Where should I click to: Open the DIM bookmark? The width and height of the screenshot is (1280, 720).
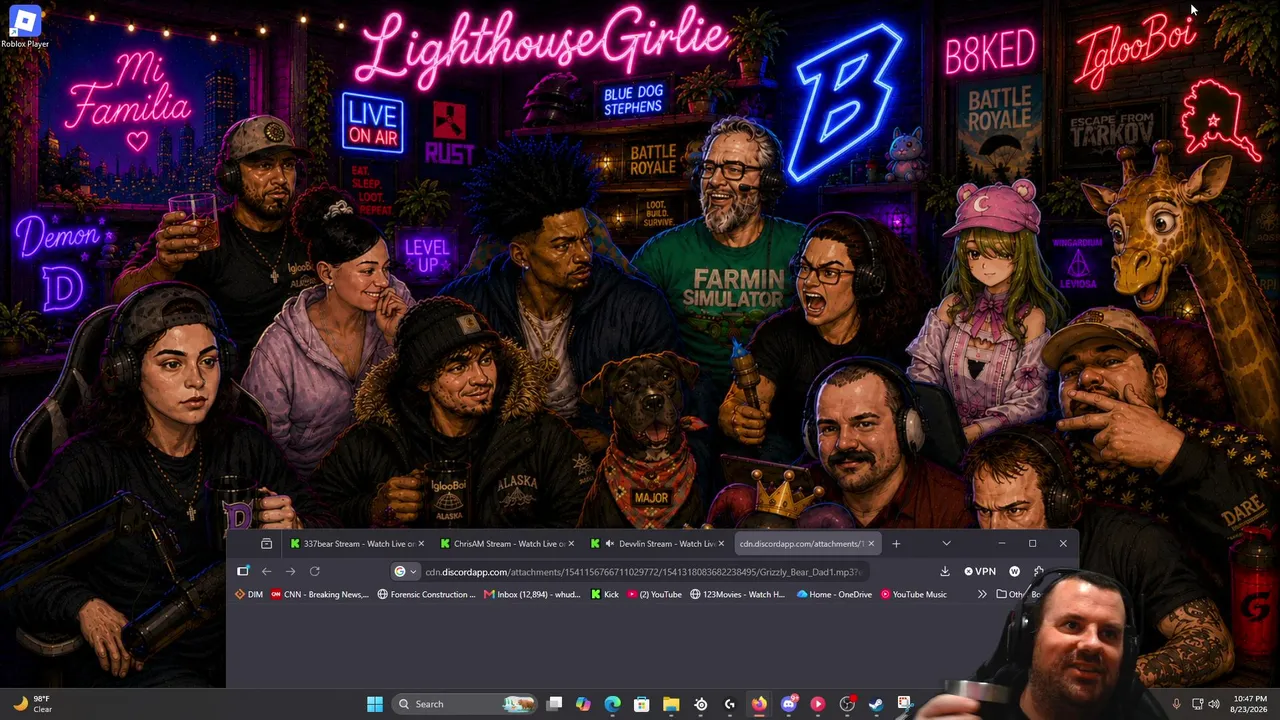[x=248, y=594]
